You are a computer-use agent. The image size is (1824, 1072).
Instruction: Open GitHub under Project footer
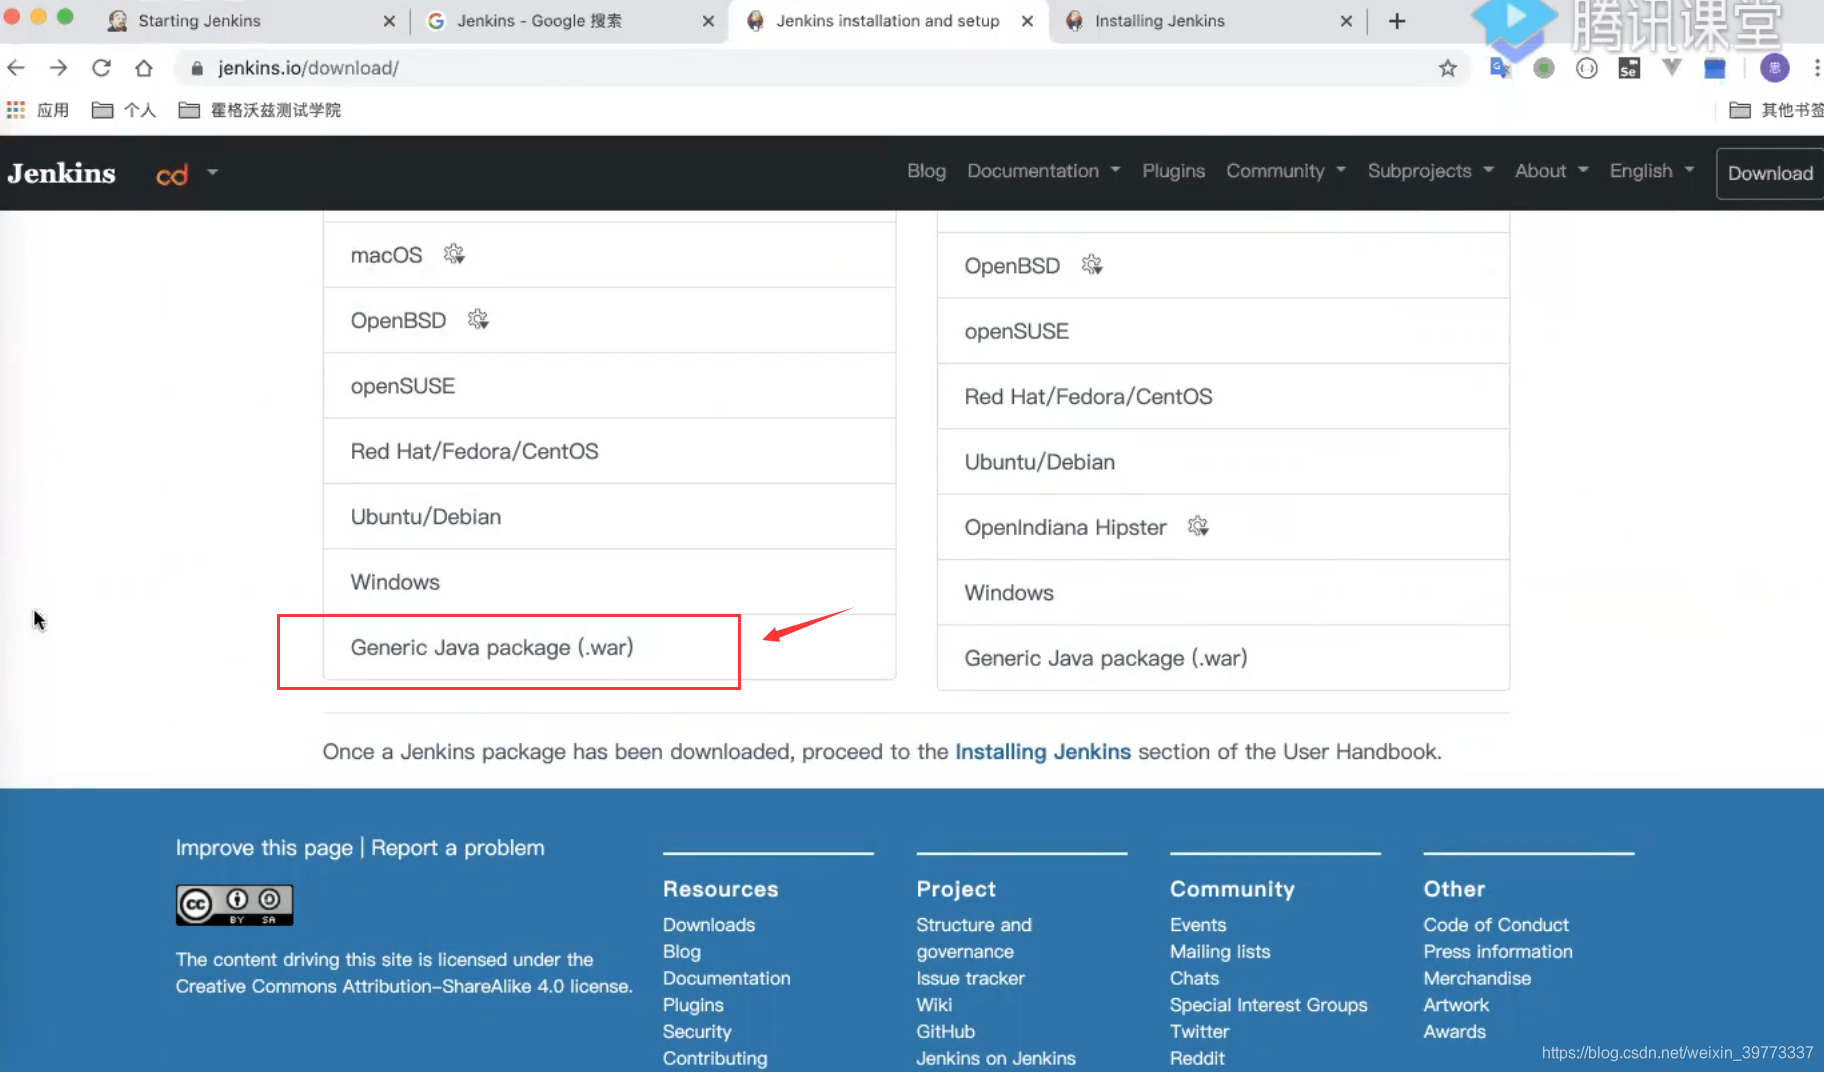[x=945, y=1032]
